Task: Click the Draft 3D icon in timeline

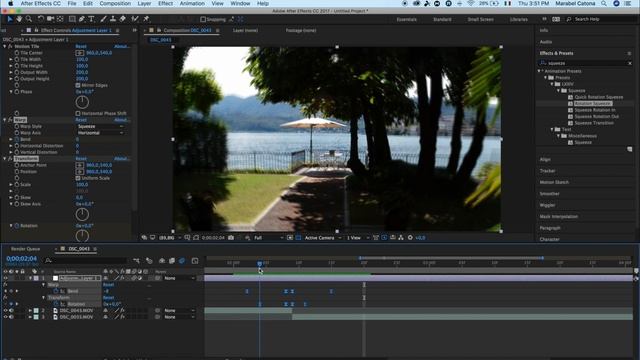Action: (x=149, y=260)
